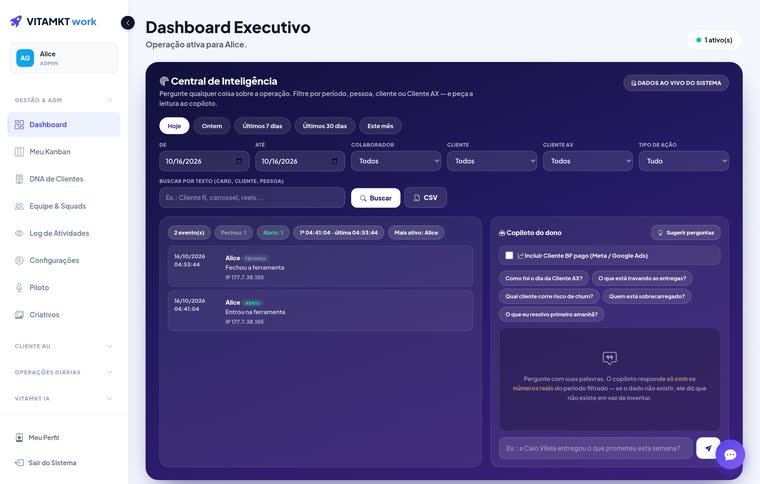760x484 pixels.
Task: Collapse the Gestão & ADM sidebar section
Action: click(63, 100)
